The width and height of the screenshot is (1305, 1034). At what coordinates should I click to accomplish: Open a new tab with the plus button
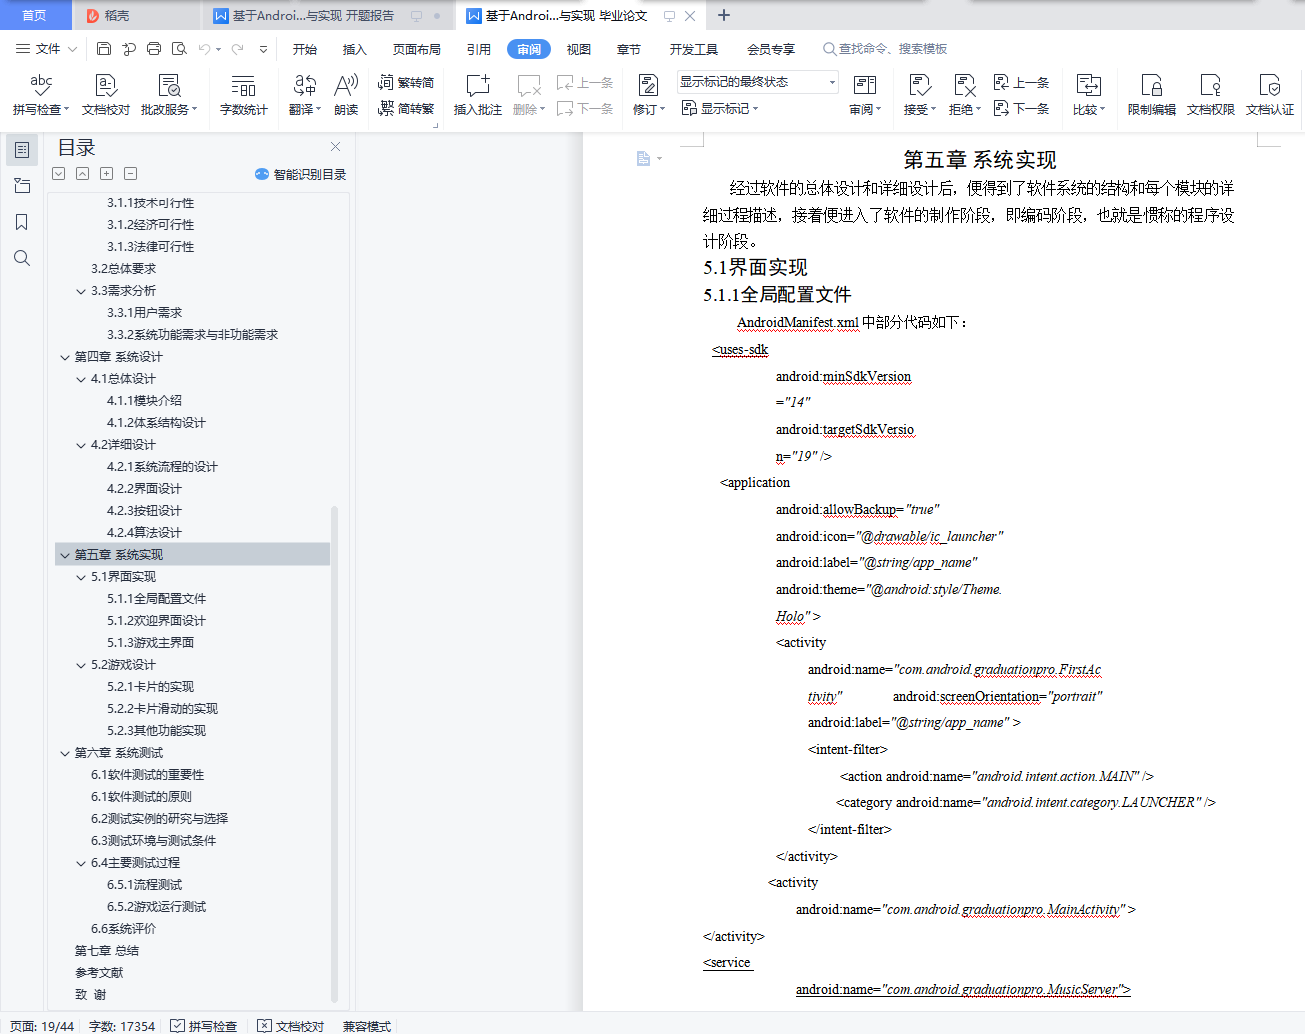[724, 15]
